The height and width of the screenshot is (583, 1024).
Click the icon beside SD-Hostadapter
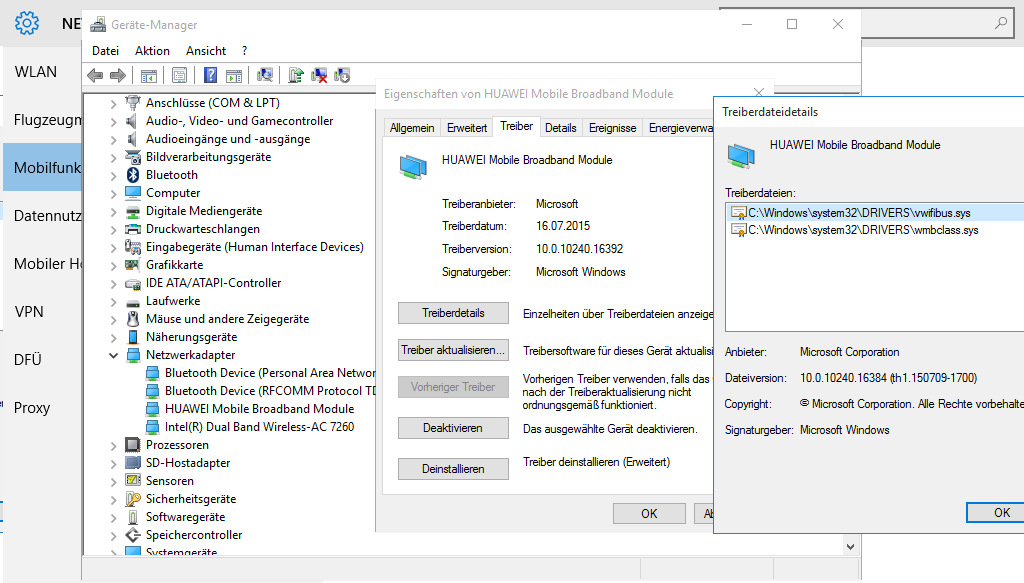[133, 463]
